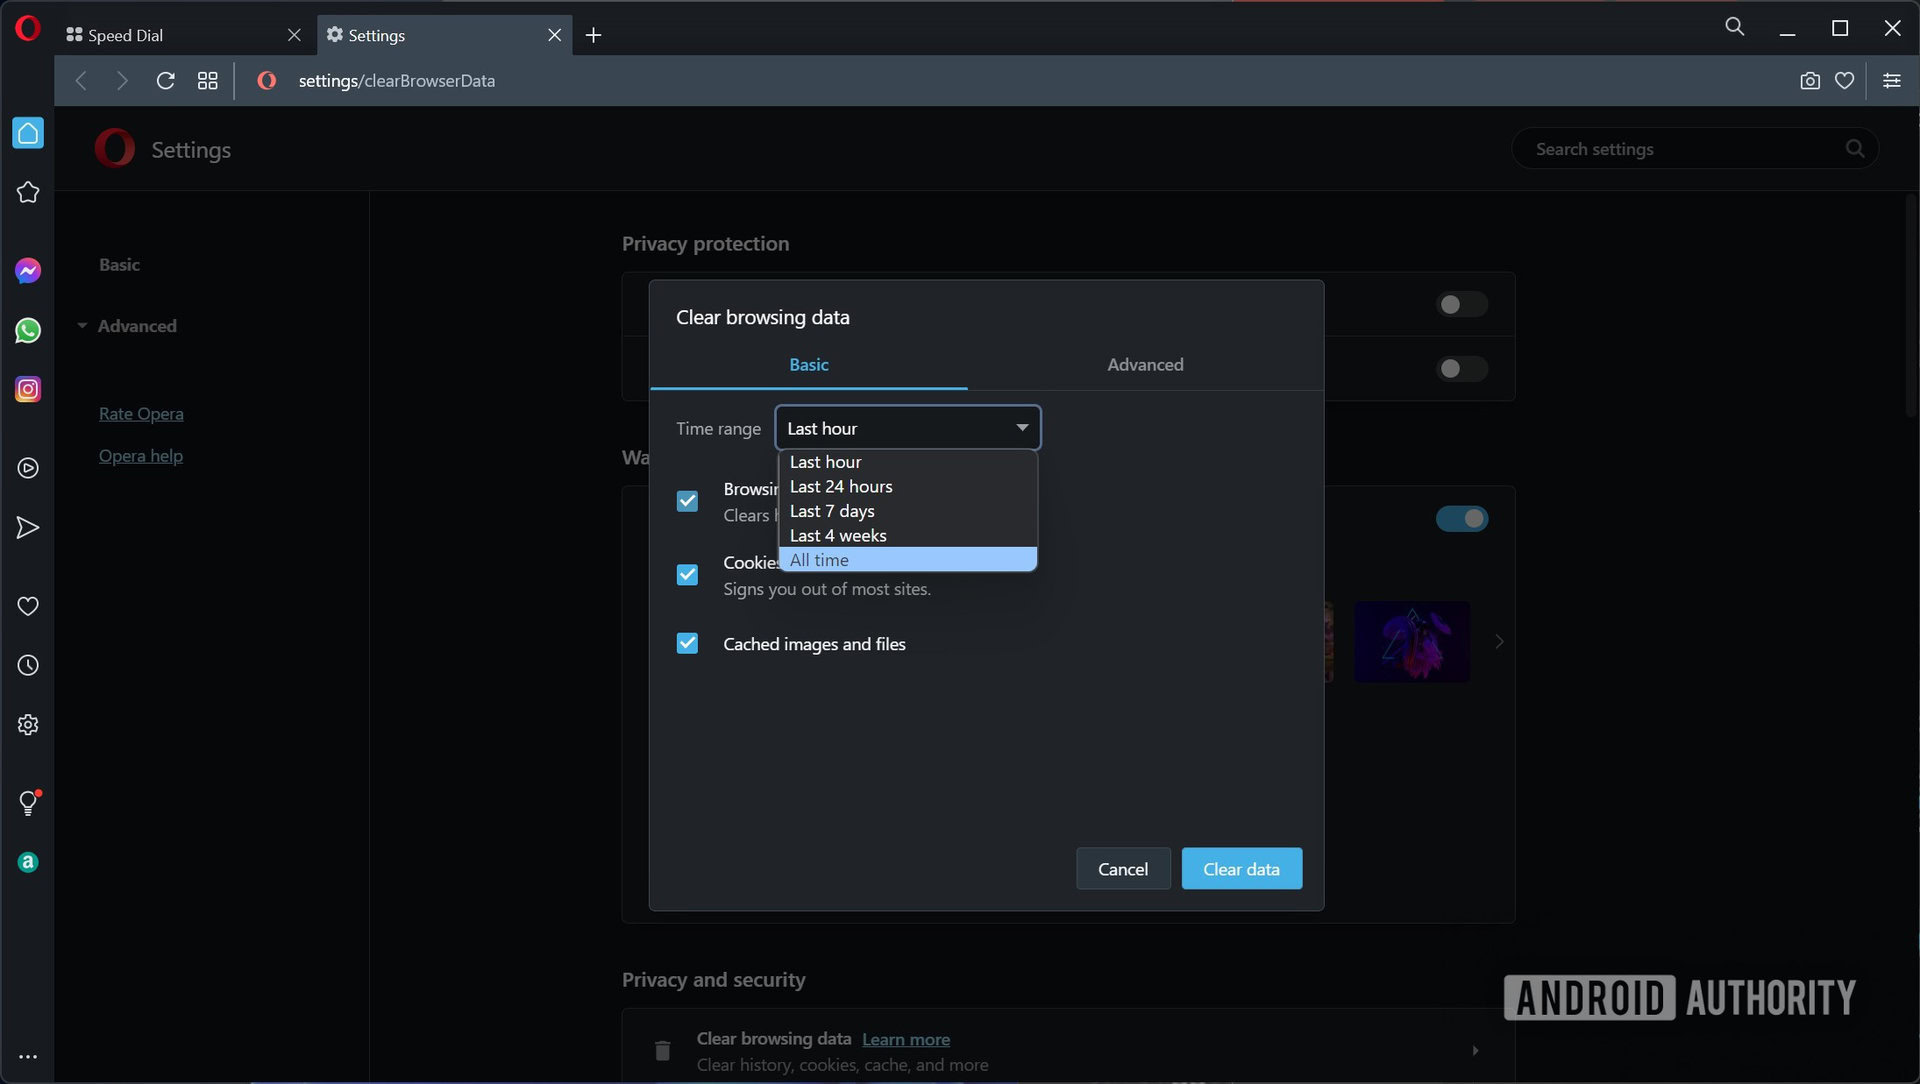Take a snapshot with the camera icon
This screenshot has height=1084, width=1920.
point(1810,81)
